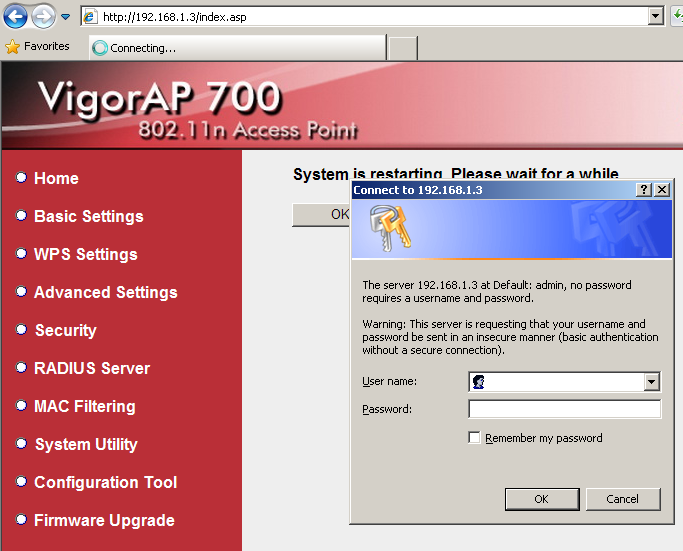Image resolution: width=683 pixels, height=551 pixels.
Task: Open Basic Settings menu item
Action: pos(89,216)
